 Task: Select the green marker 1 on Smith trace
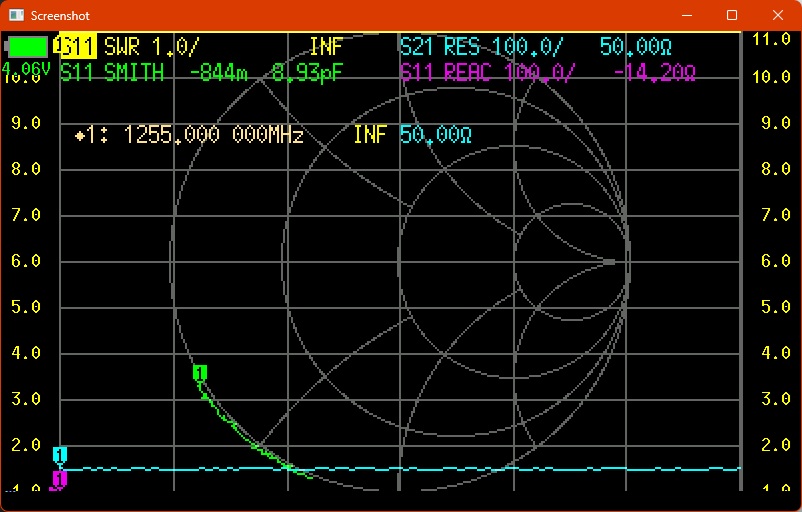[x=200, y=374]
